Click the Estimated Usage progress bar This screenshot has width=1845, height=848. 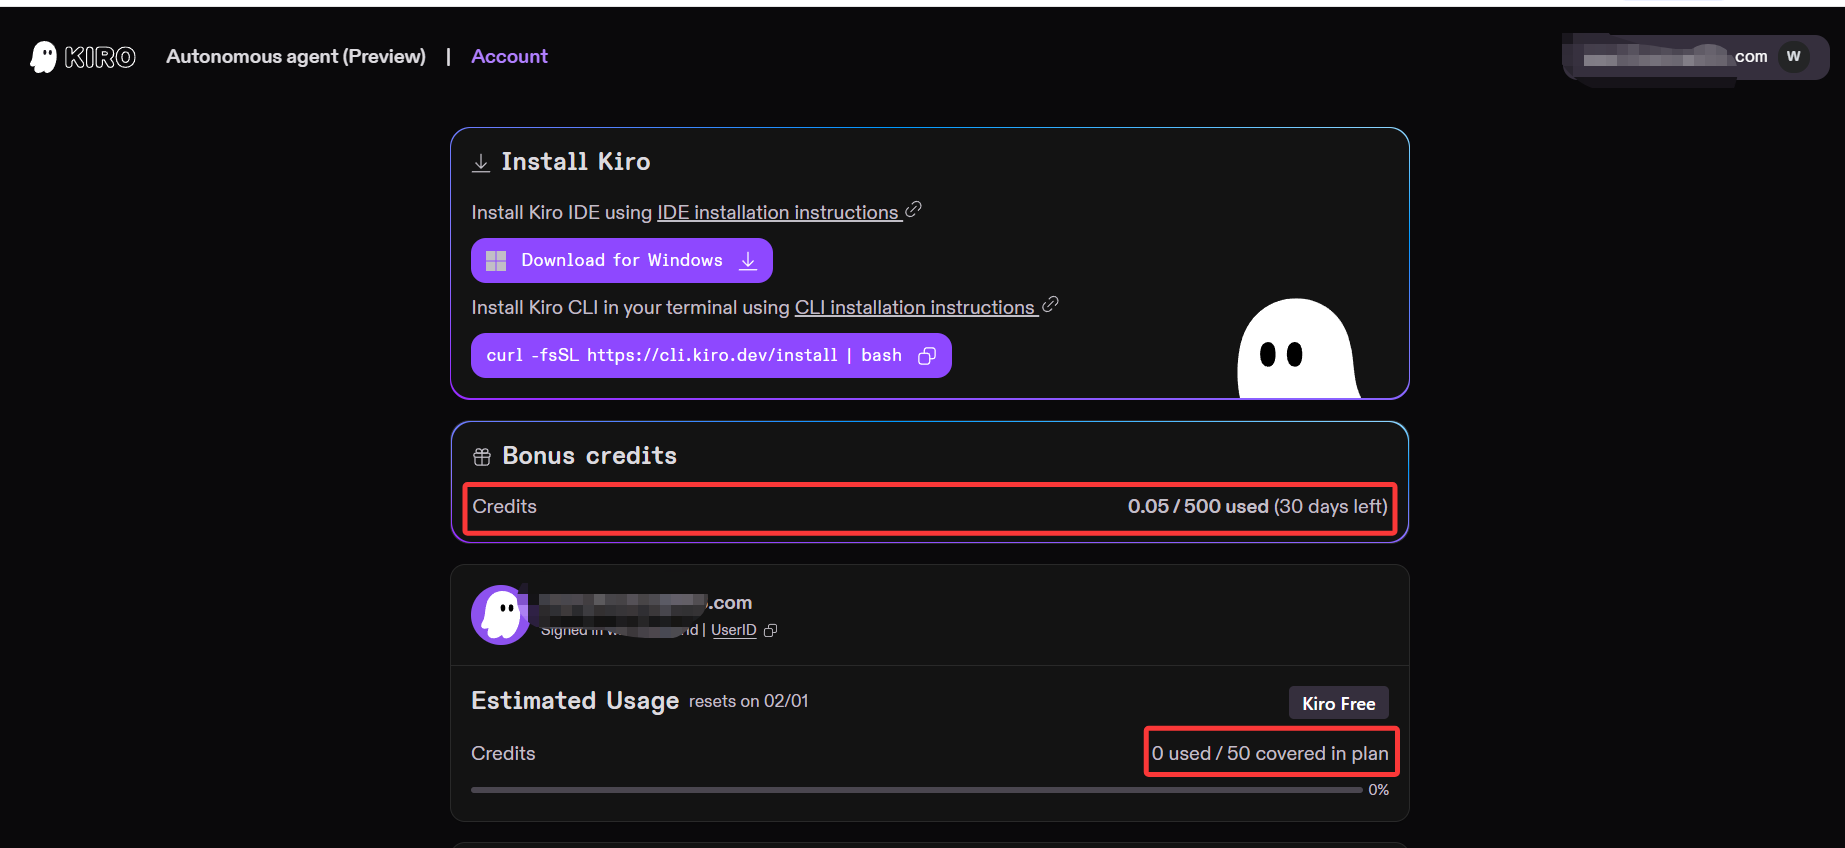click(x=916, y=790)
